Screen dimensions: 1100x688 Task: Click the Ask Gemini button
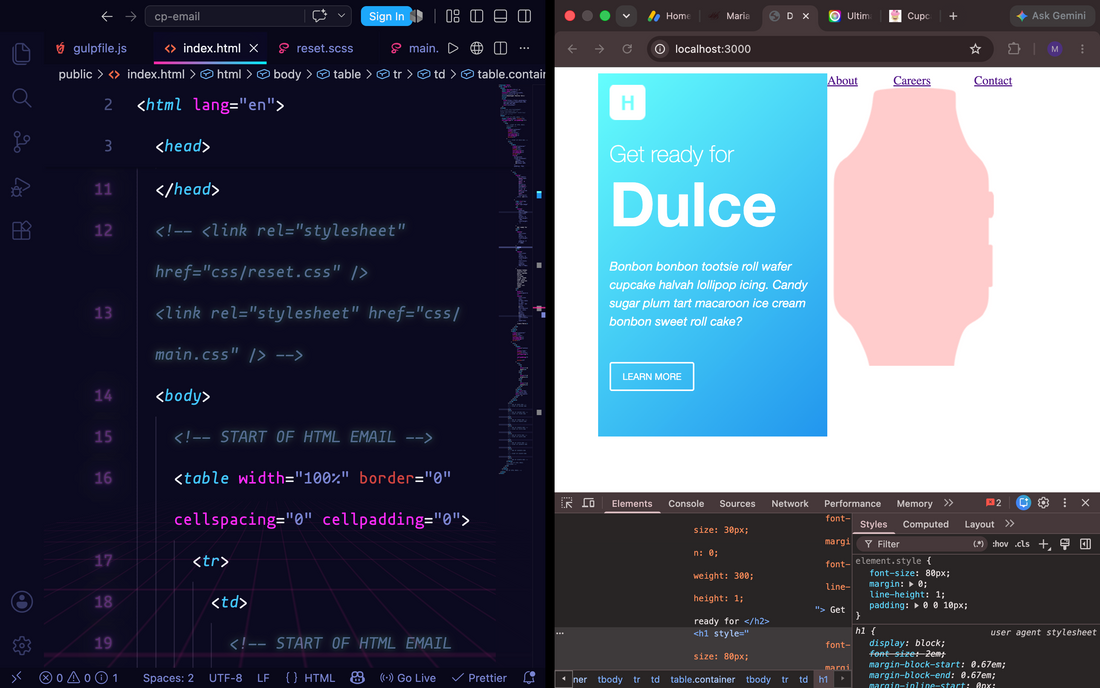point(1051,15)
